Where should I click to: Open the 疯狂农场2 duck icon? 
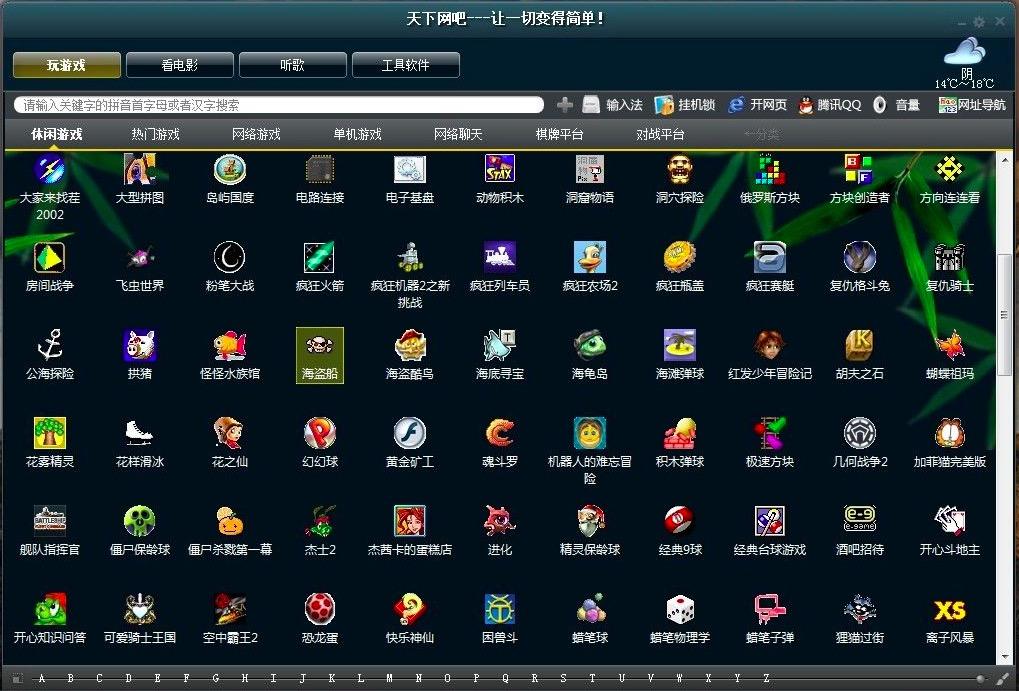(x=589, y=257)
